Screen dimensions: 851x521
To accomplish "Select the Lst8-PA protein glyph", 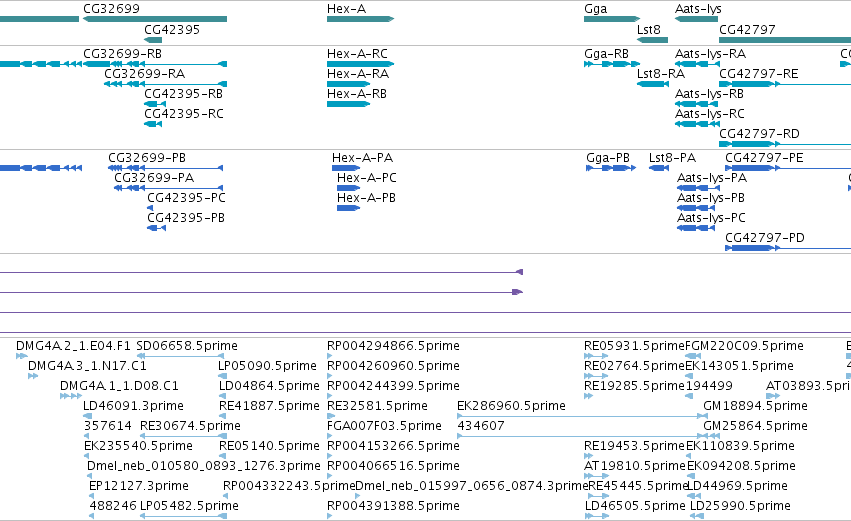I will [x=659, y=168].
